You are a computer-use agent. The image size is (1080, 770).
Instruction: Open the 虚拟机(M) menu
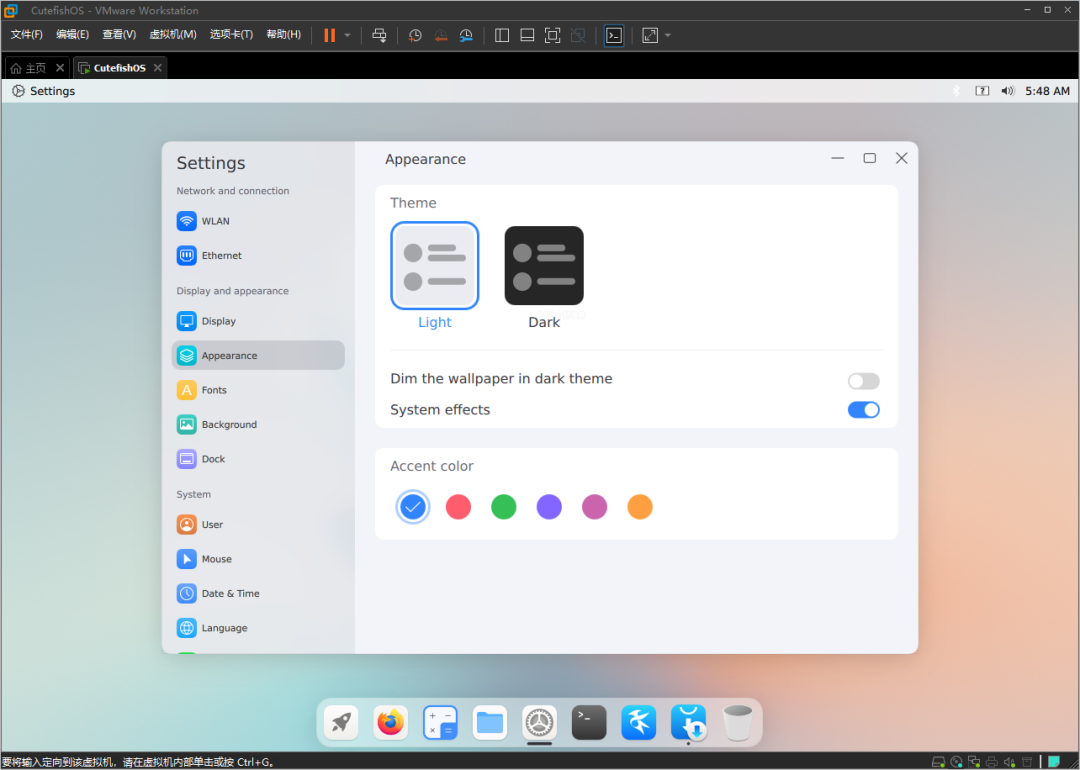tap(173, 35)
